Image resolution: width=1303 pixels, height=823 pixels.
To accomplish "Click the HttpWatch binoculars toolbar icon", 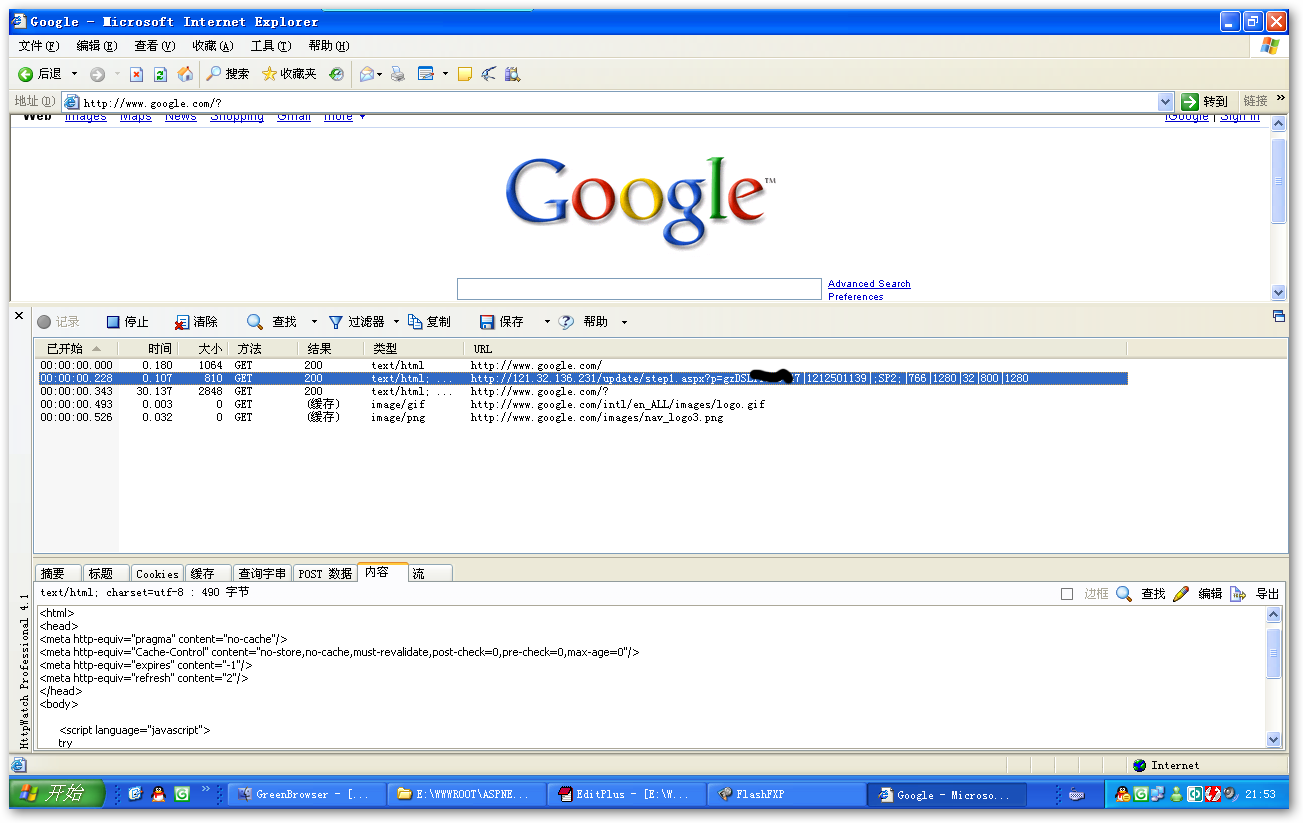I will [513, 74].
